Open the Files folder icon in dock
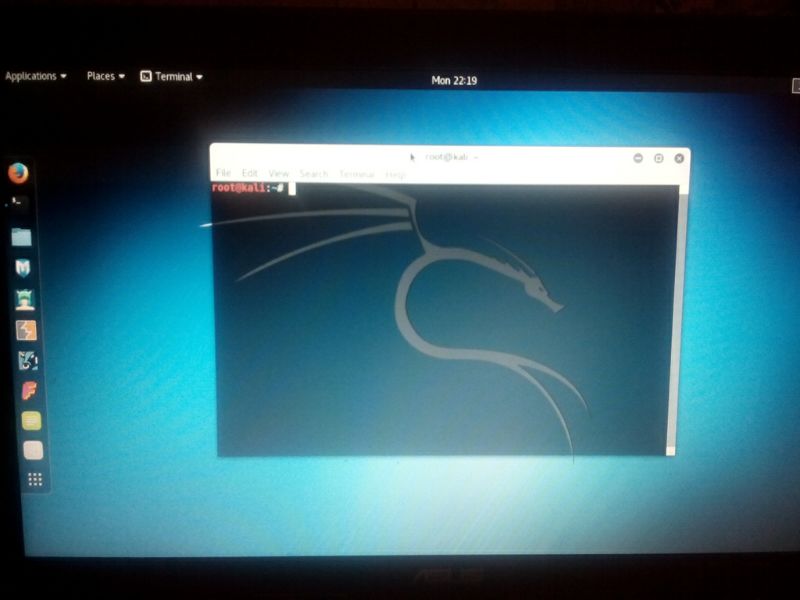This screenshot has height=600, width=800. coord(21,237)
